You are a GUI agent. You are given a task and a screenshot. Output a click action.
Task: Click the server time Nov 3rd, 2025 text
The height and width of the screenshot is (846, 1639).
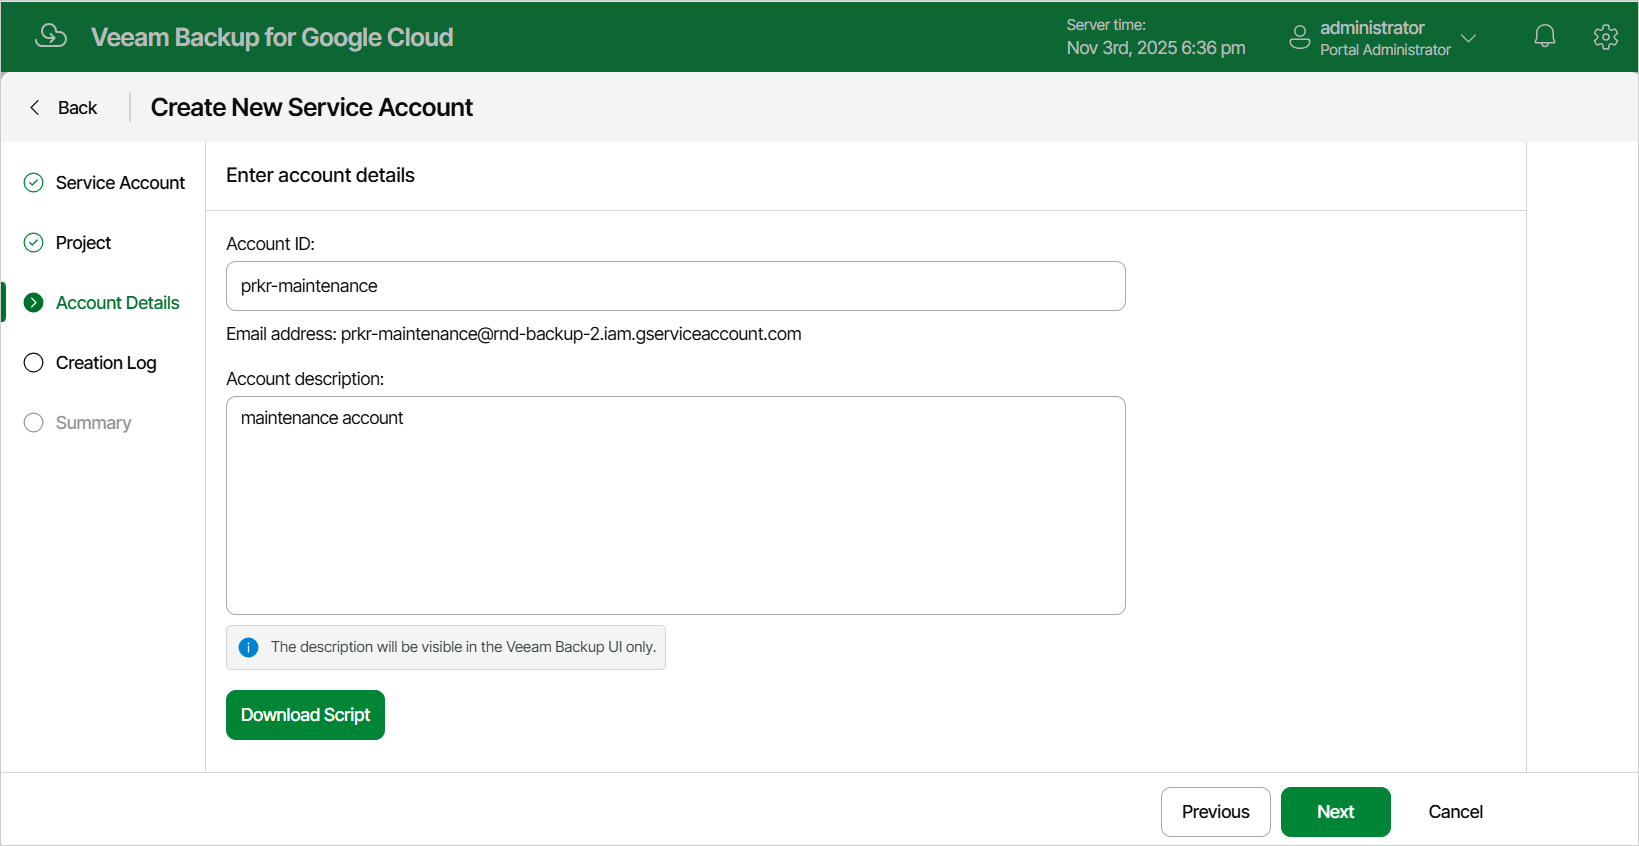tap(1156, 48)
